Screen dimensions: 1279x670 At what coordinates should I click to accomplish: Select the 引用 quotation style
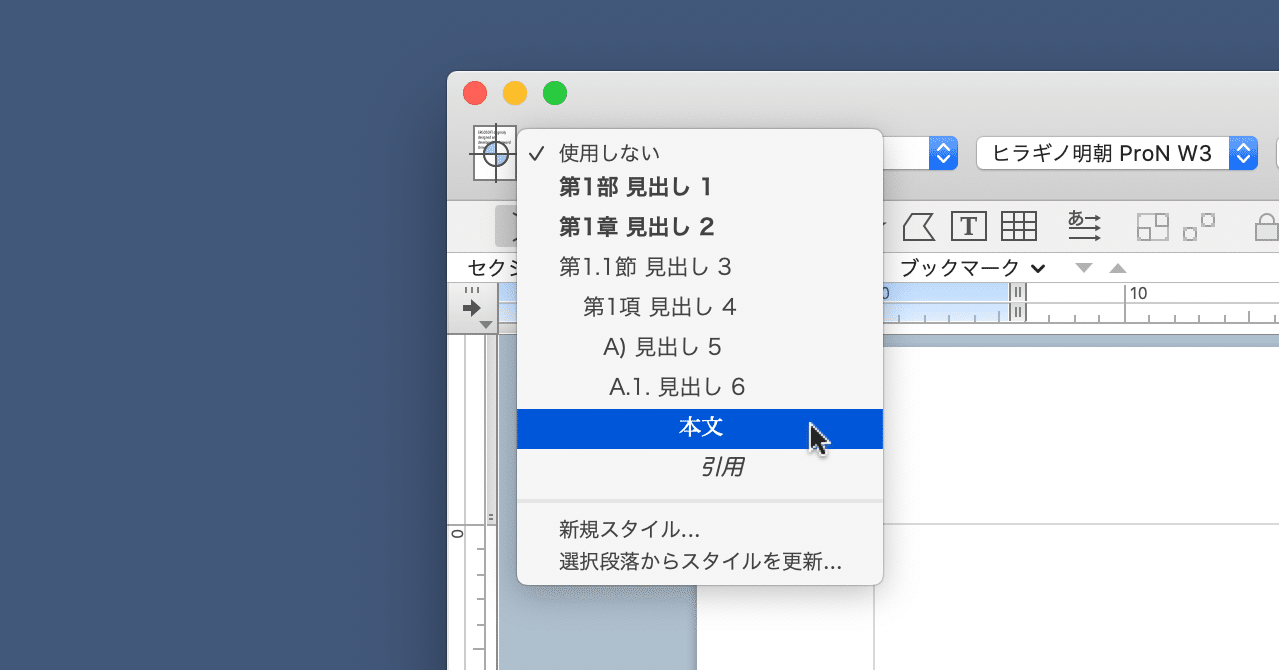point(700,467)
